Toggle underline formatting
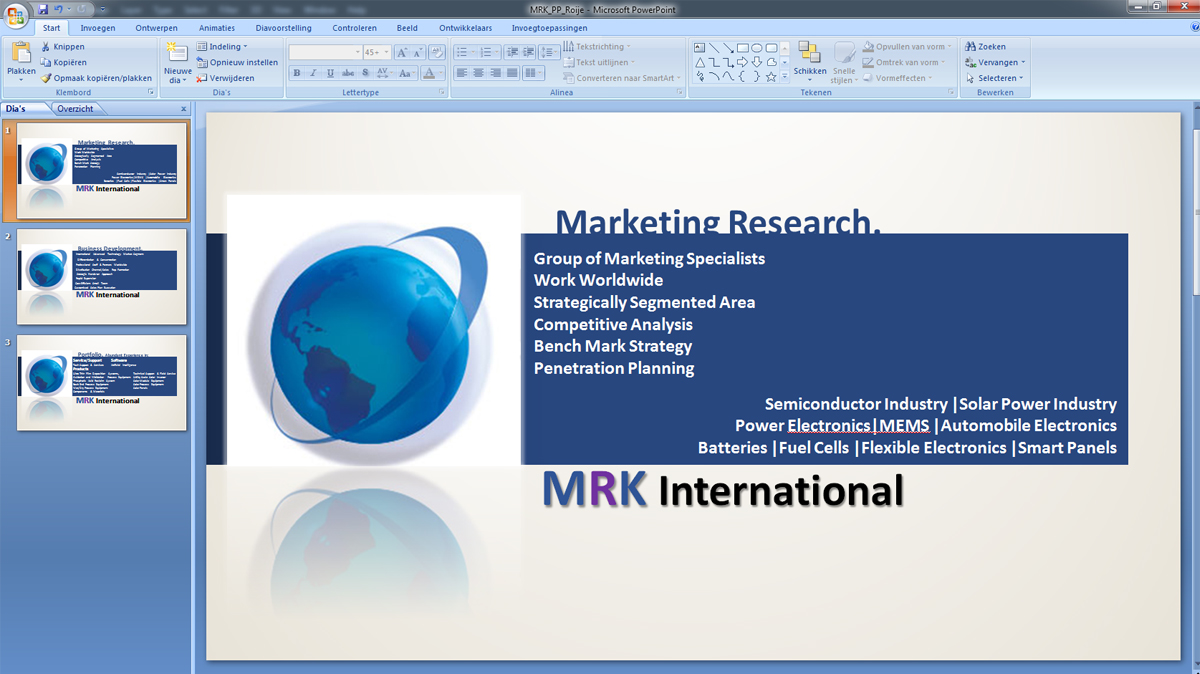1200x674 pixels. pos(330,73)
